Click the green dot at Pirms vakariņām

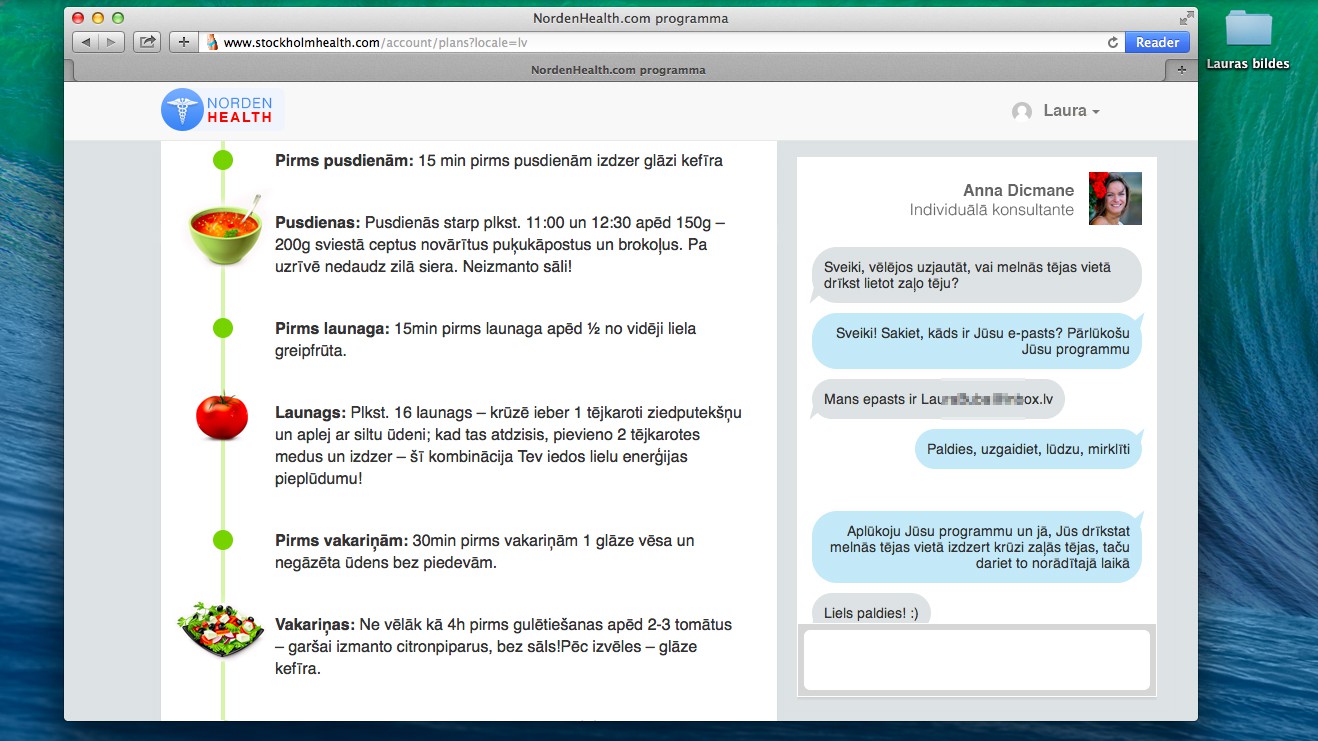[223, 540]
